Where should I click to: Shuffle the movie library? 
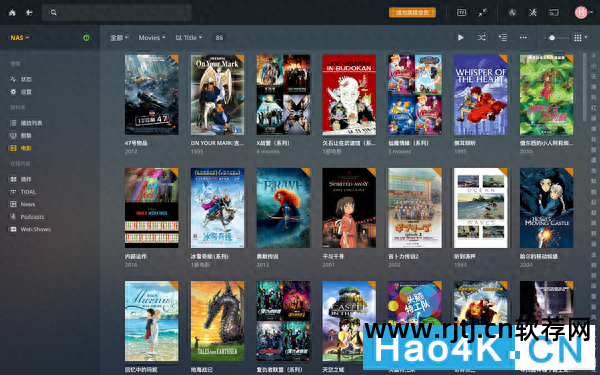482,38
